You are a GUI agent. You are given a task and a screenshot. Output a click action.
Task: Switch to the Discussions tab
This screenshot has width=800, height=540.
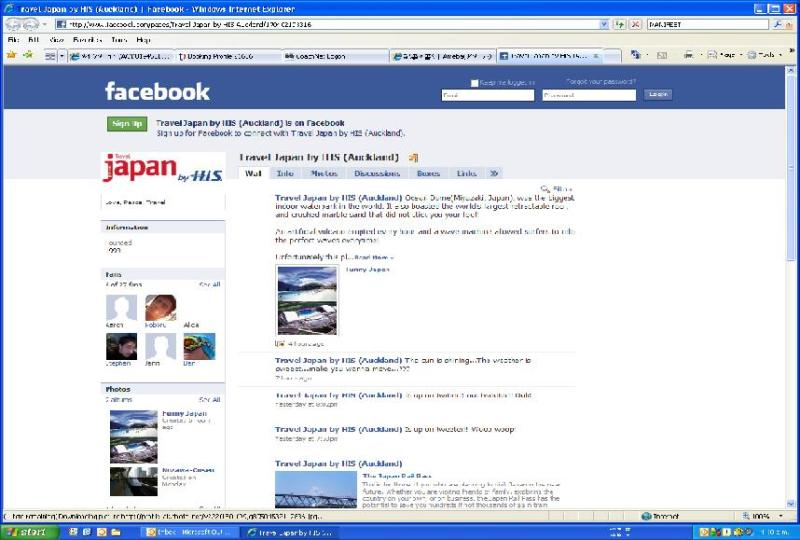tap(377, 173)
